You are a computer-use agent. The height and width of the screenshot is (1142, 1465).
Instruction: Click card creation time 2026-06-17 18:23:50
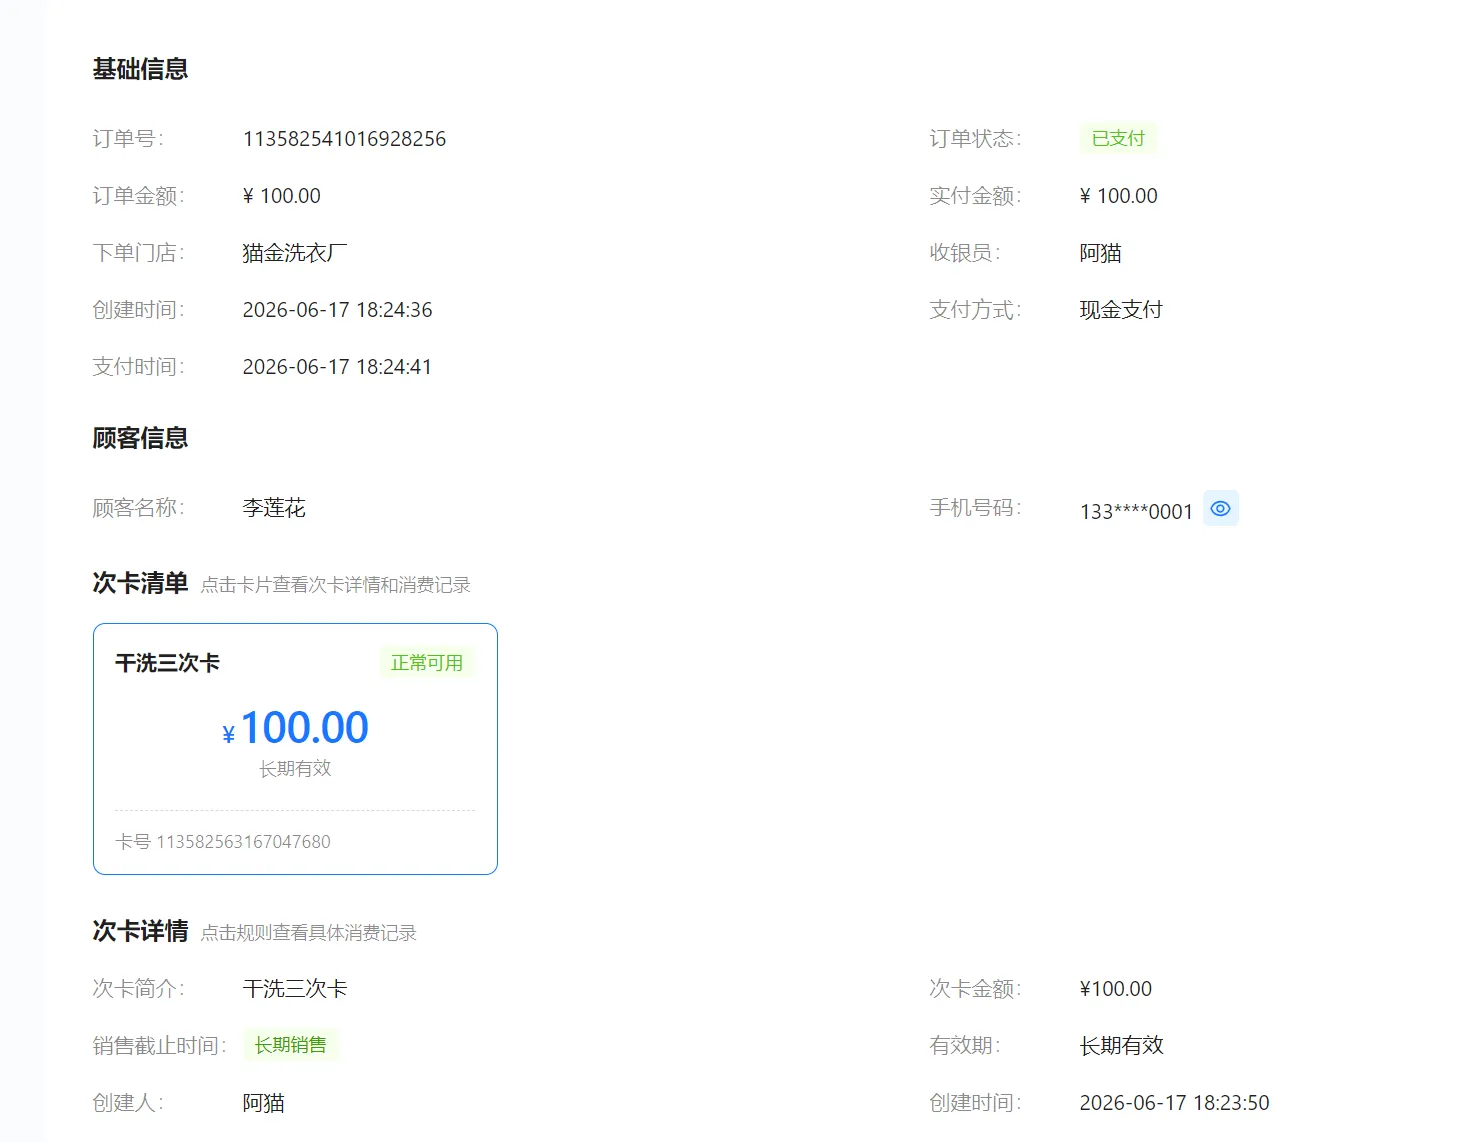pyautogui.click(x=1174, y=1103)
